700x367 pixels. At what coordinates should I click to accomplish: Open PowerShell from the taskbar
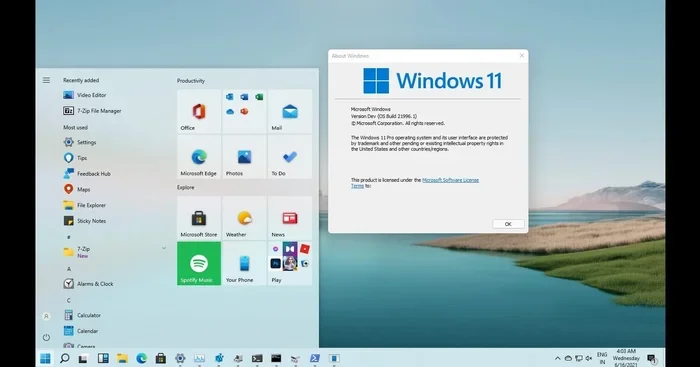(x=315, y=358)
